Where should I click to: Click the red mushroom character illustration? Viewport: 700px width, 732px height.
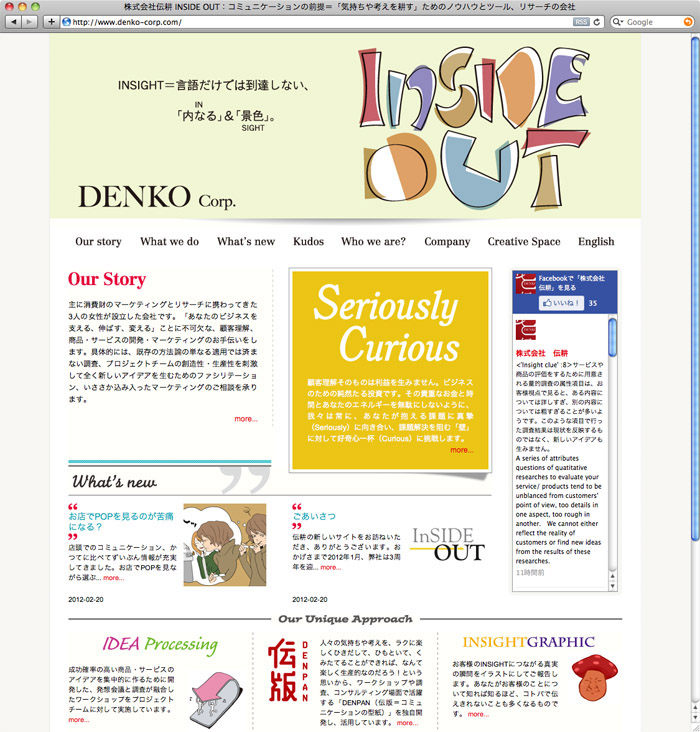594,678
